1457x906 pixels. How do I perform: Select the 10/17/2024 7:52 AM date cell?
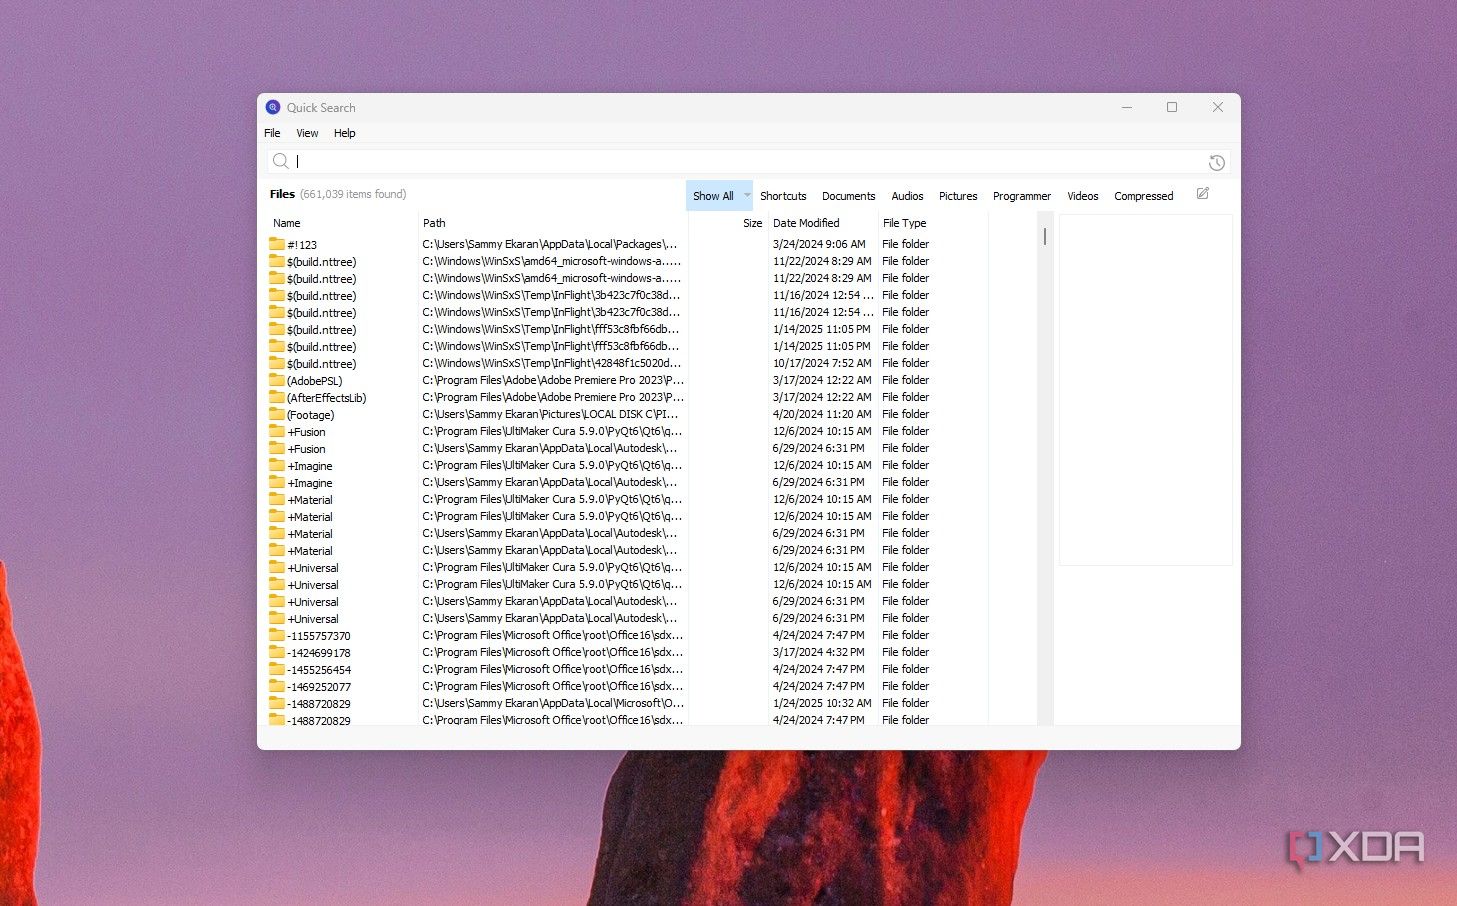tap(822, 363)
